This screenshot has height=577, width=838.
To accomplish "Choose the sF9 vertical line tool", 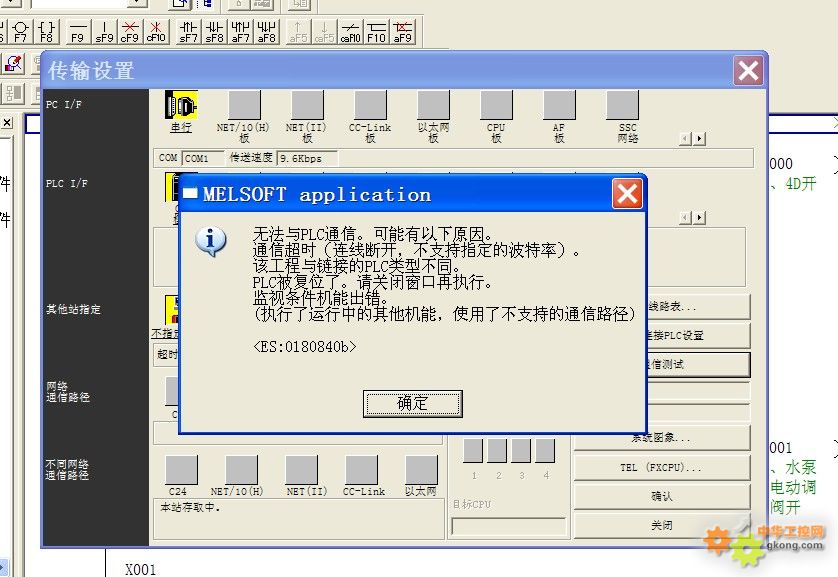I will pos(104,32).
